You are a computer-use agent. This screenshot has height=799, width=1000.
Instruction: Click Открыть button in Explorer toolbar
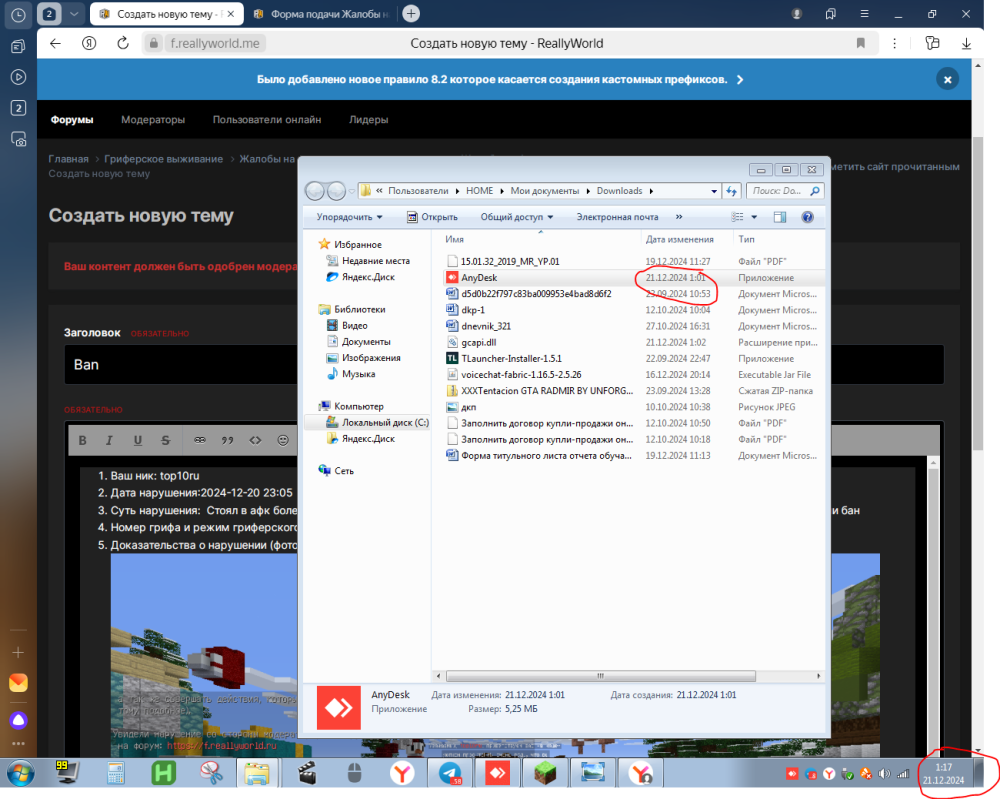click(432, 217)
